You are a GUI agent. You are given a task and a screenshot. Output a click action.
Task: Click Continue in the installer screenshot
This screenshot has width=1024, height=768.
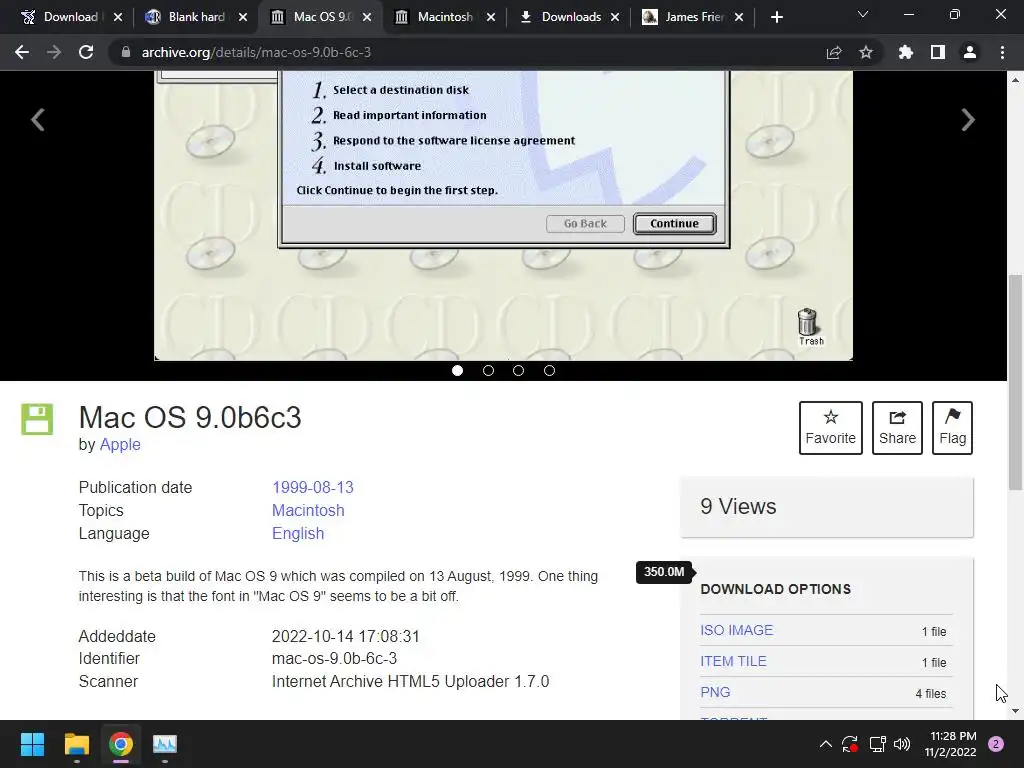click(675, 223)
